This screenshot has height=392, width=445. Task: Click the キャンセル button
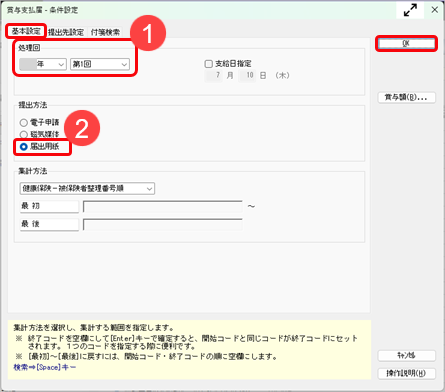pos(406,356)
